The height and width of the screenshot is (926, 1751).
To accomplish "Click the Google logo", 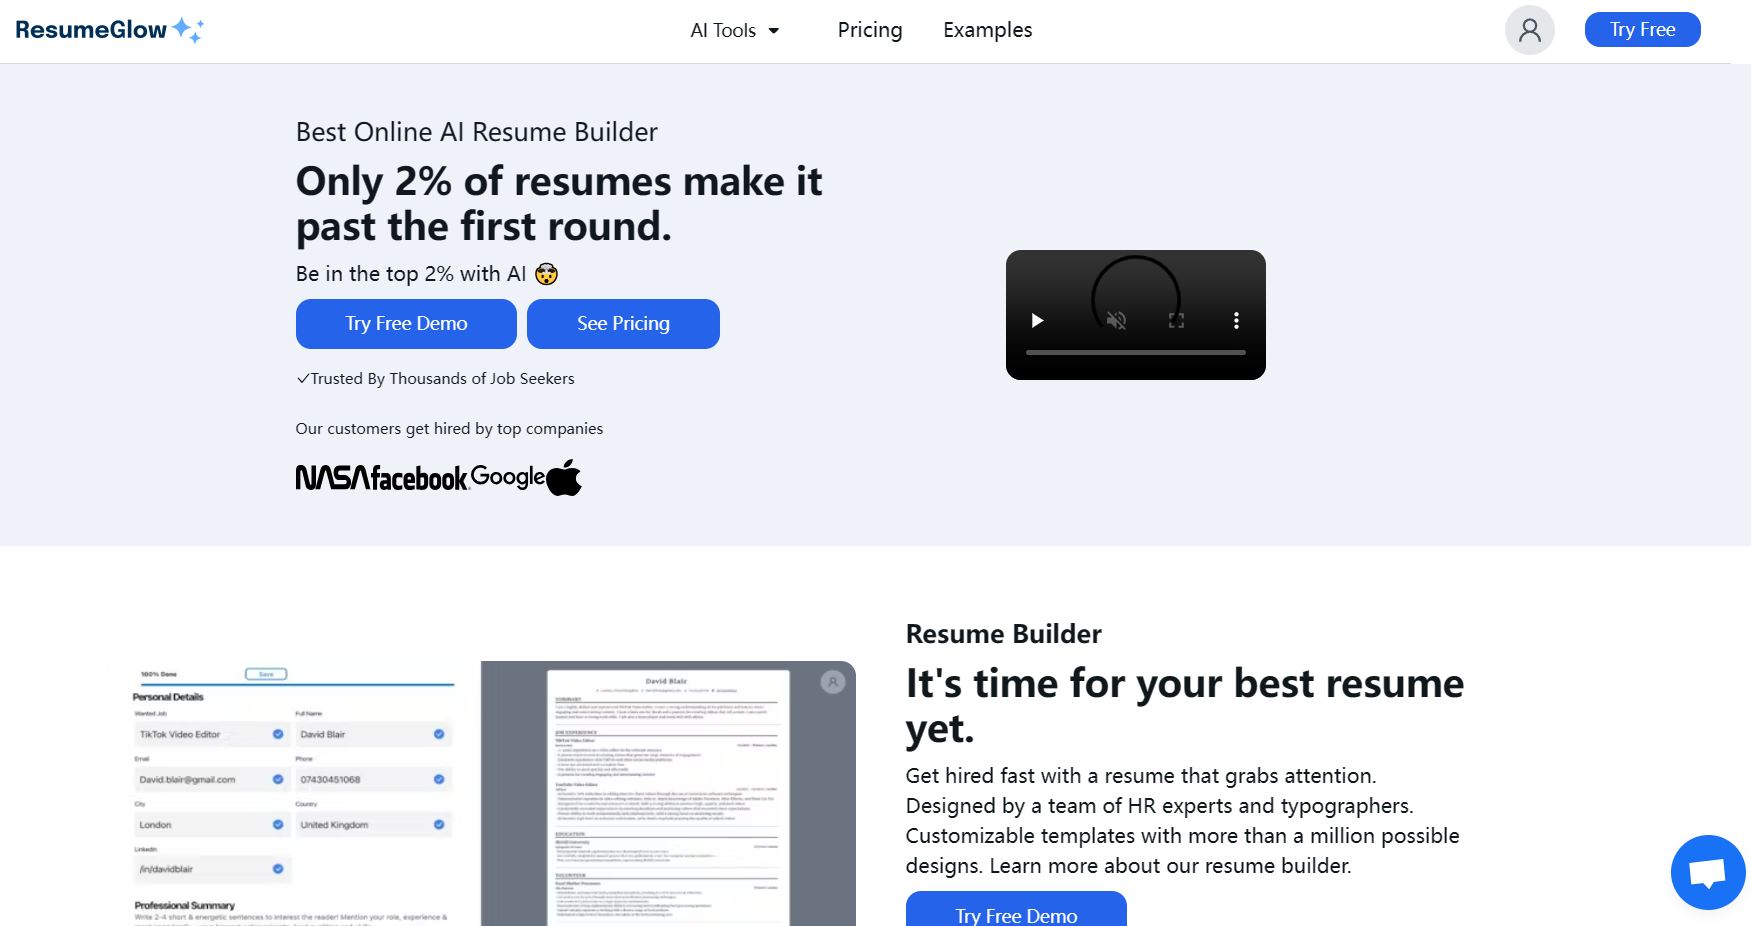I will point(508,477).
